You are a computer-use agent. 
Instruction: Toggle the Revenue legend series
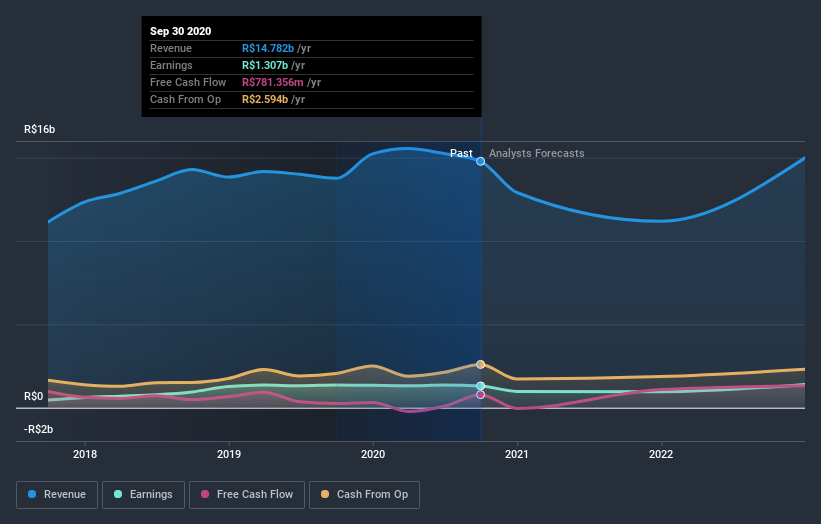point(57,495)
